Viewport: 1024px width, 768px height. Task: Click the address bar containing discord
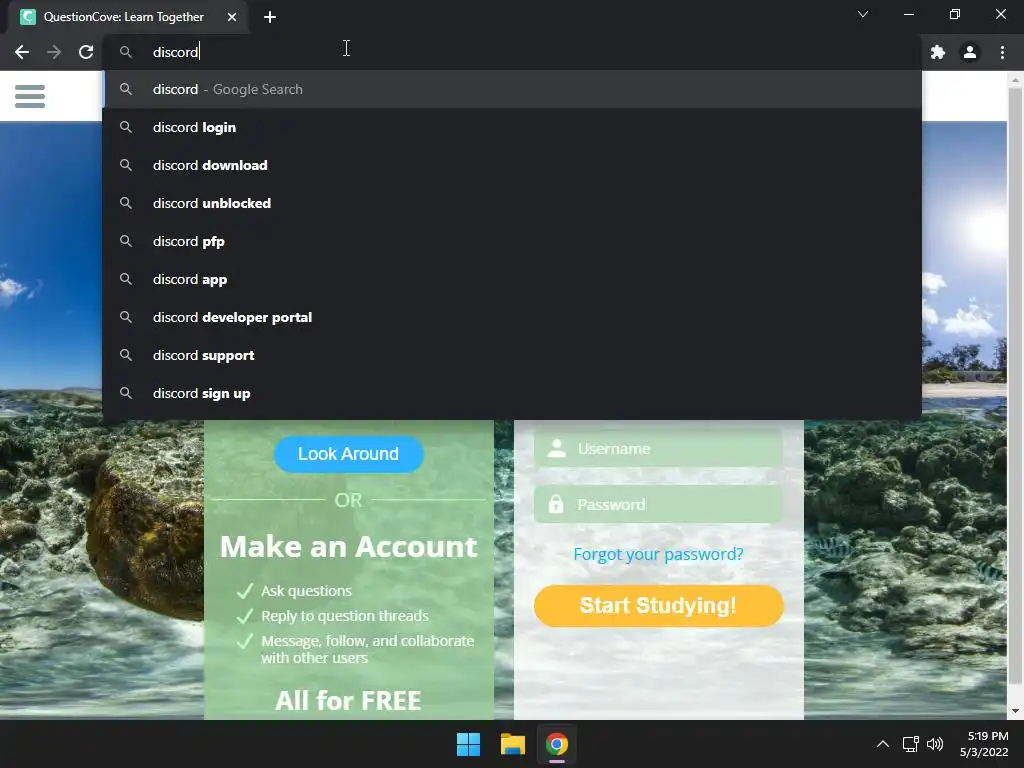click(x=513, y=52)
